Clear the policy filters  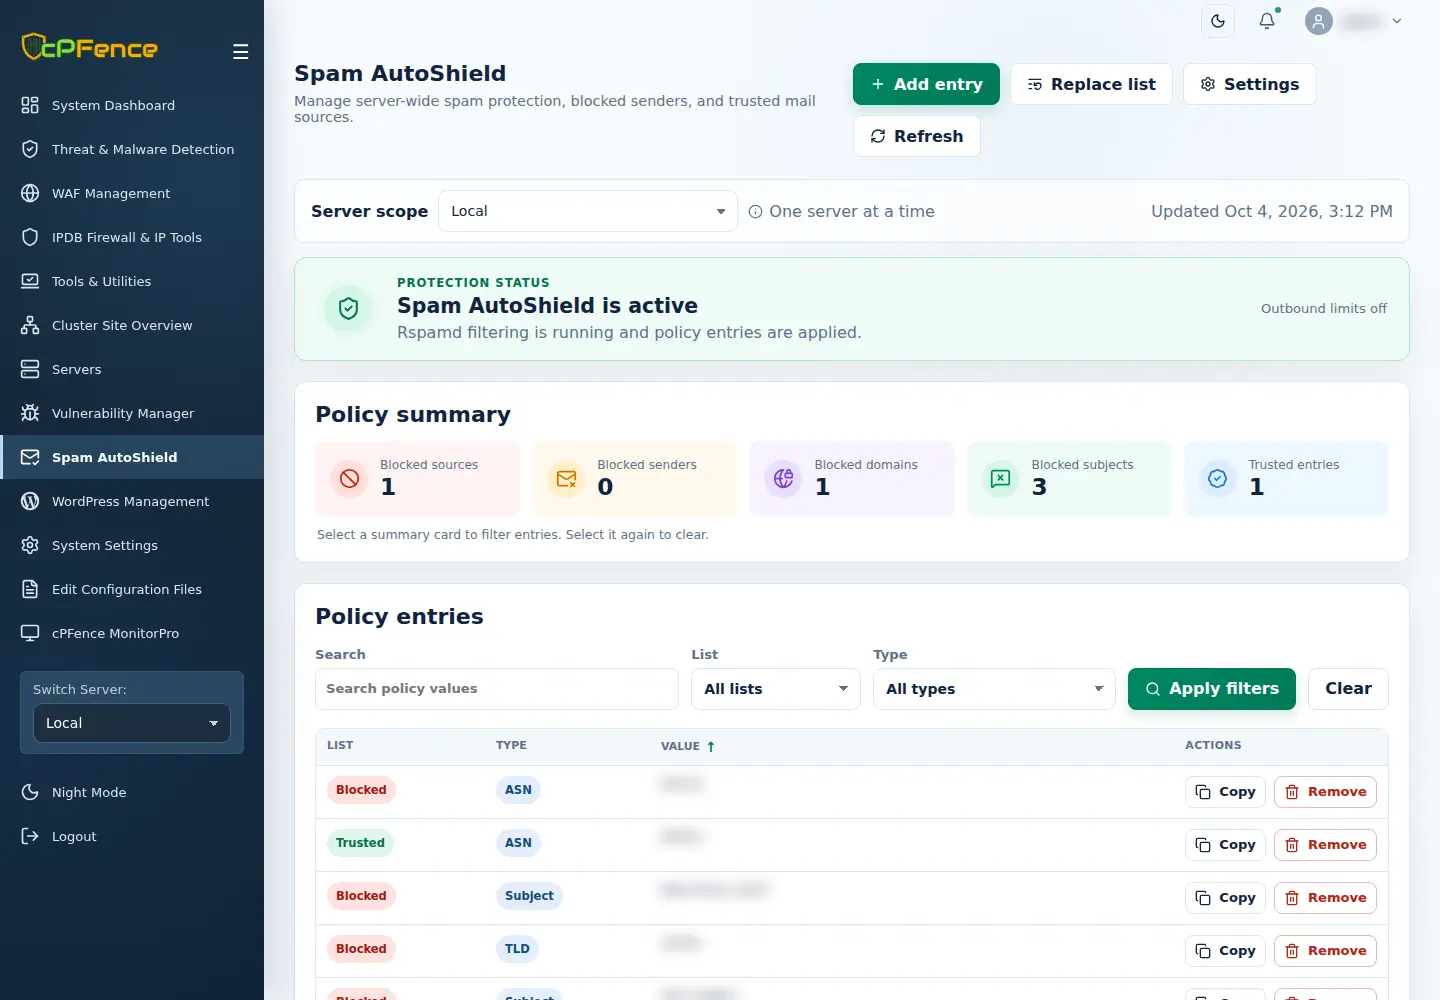click(1348, 689)
